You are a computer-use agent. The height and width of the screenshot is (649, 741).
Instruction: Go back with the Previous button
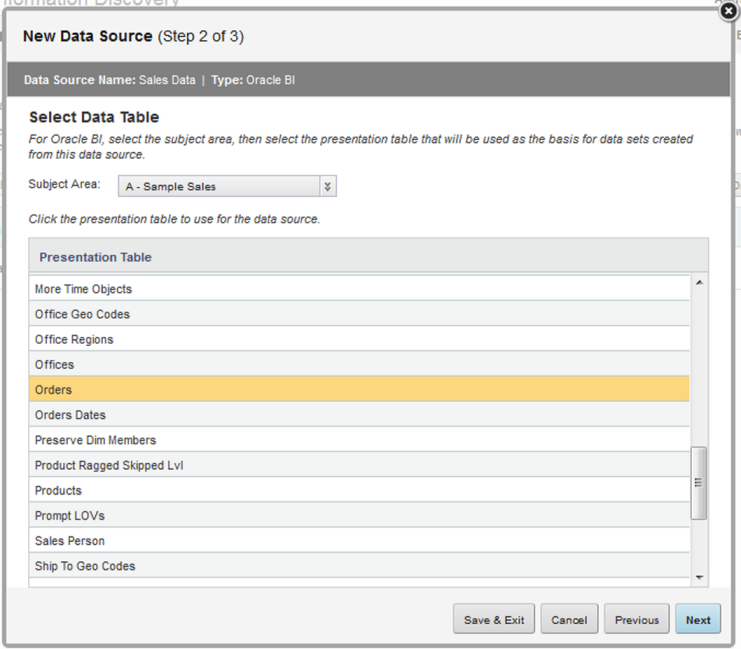point(637,619)
